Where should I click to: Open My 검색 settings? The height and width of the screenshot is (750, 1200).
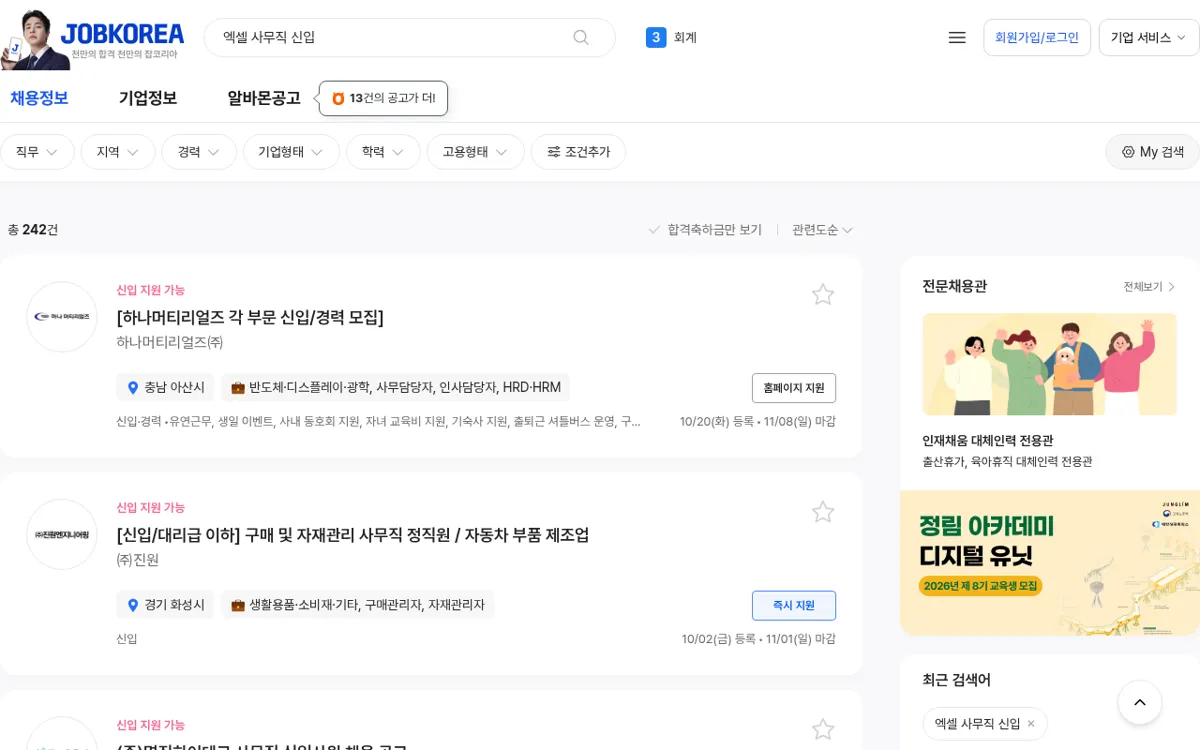pos(1152,152)
